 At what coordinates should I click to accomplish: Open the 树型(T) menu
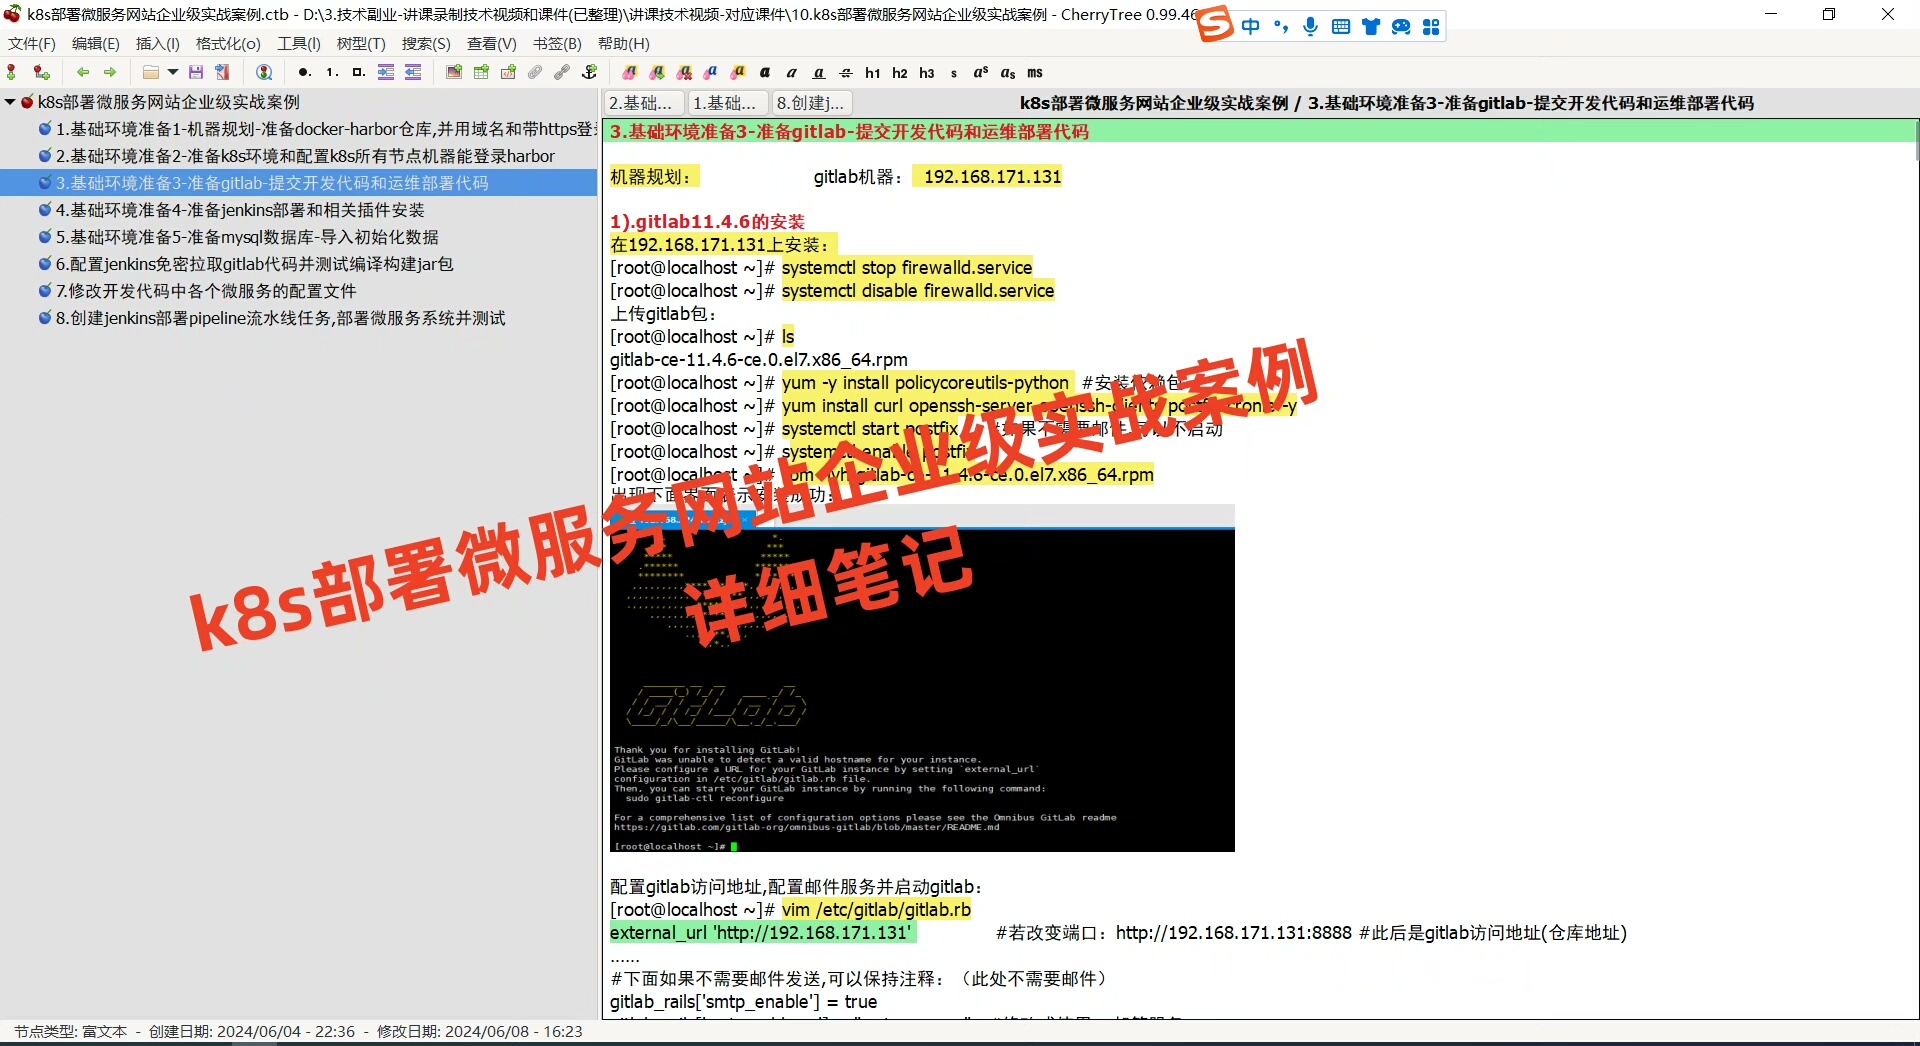(x=361, y=43)
